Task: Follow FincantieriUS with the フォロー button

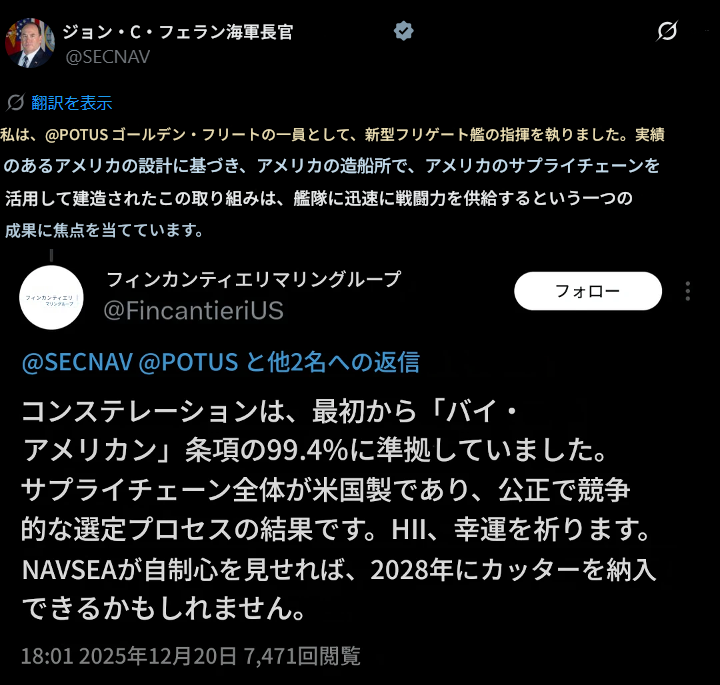Action: [x=588, y=291]
